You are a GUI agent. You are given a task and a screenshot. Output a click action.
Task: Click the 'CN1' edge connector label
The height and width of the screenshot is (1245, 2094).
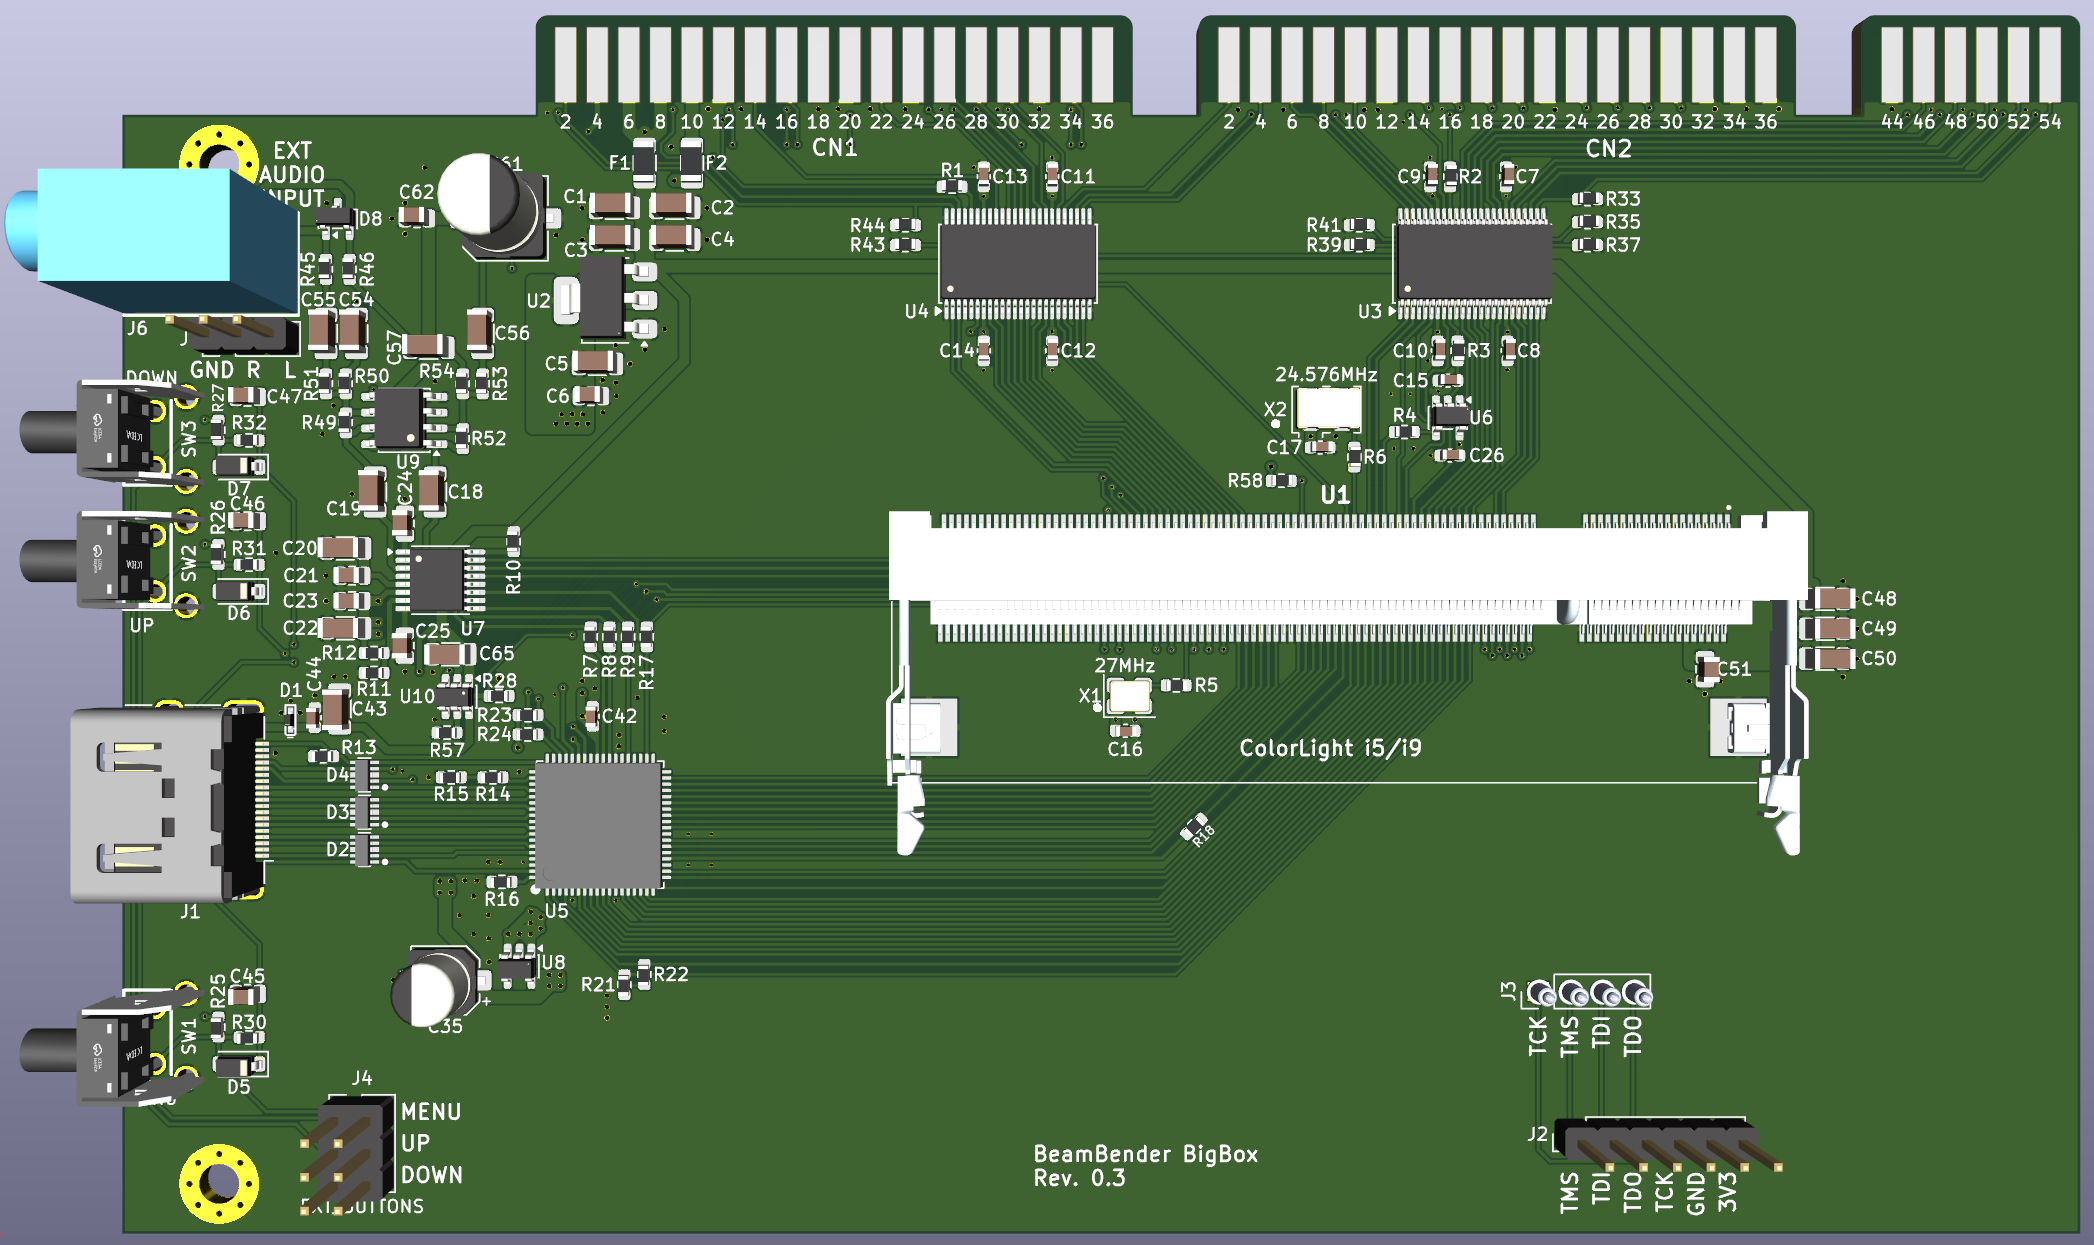click(834, 148)
